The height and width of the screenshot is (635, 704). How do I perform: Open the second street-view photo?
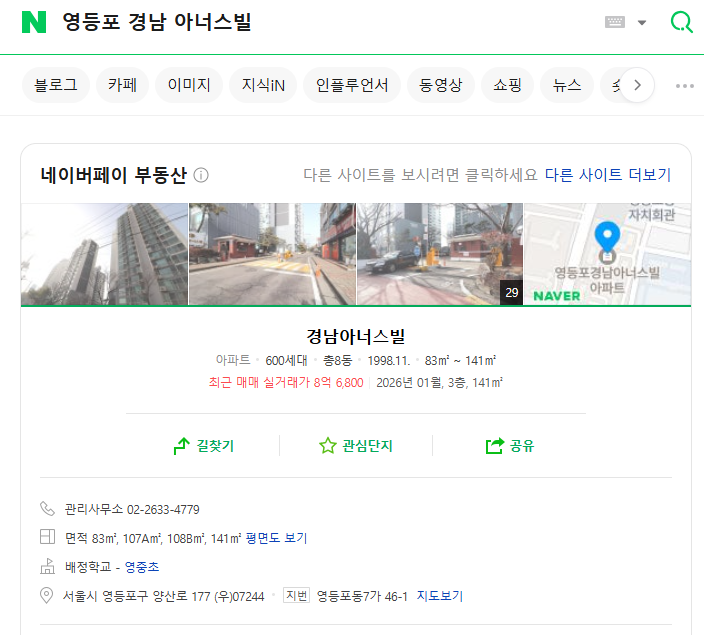(272, 254)
